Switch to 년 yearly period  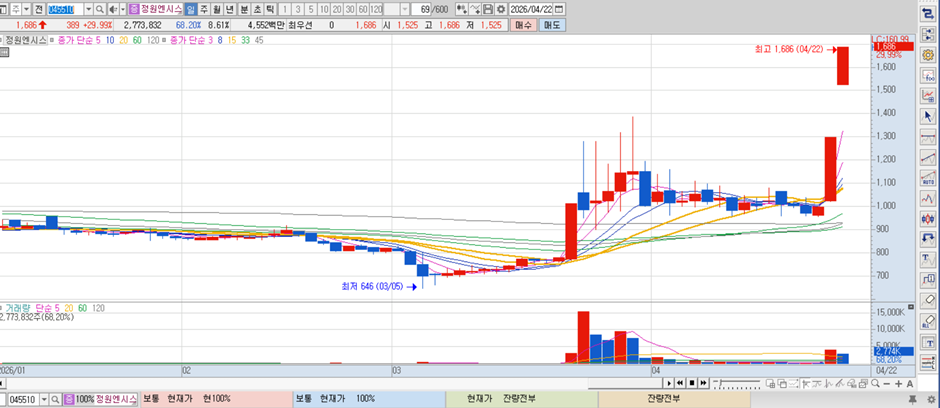click(x=230, y=10)
